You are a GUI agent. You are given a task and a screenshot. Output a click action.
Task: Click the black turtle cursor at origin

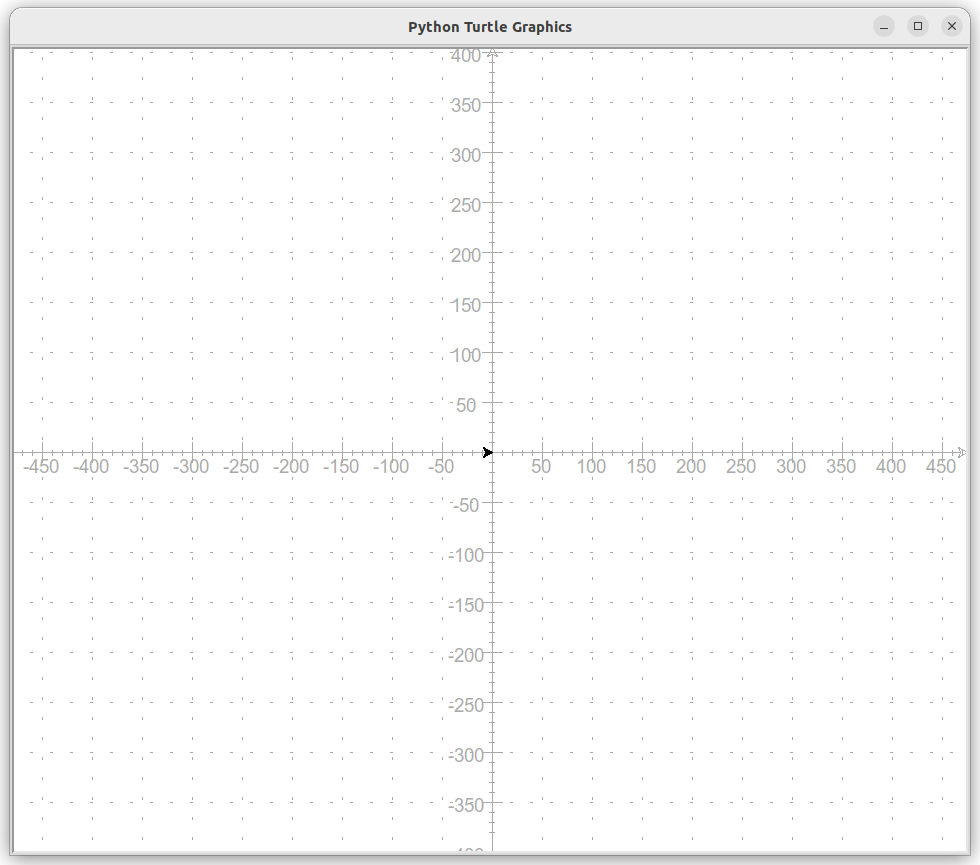(488, 452)
